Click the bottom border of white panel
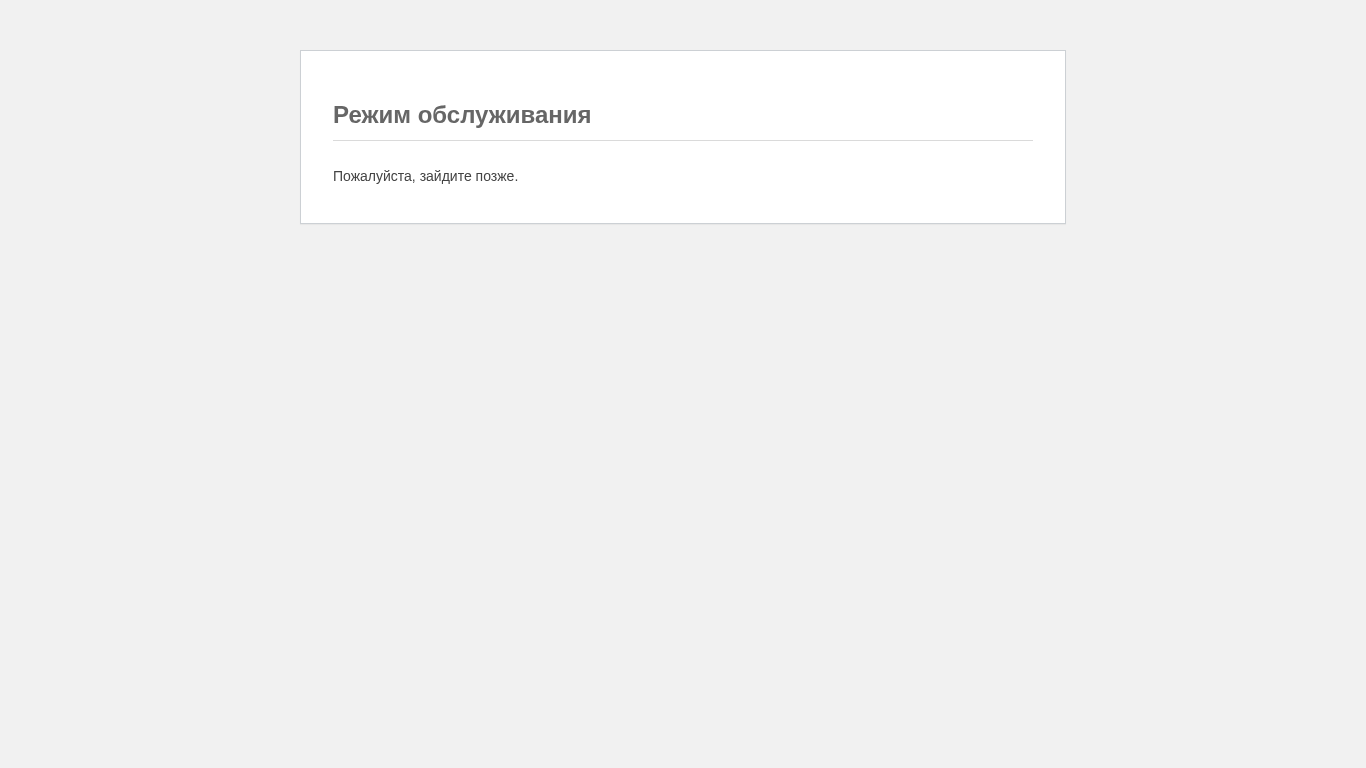 [x=683, y=223]
